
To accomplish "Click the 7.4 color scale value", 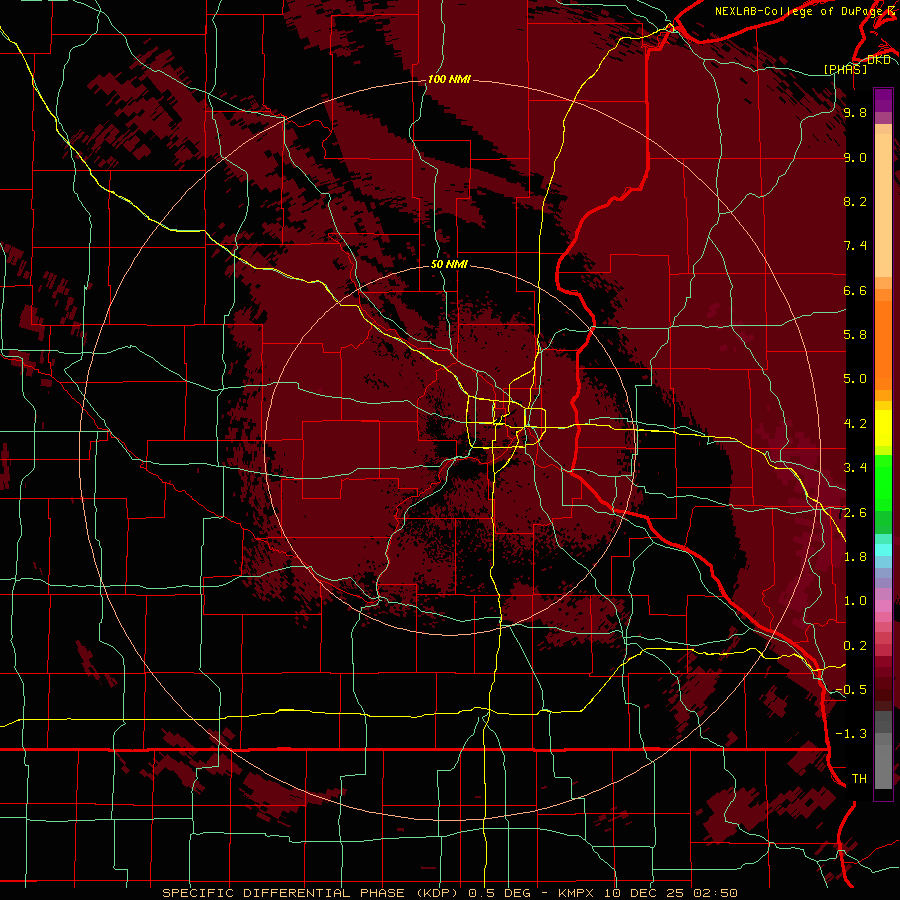I will click(855, 246).
